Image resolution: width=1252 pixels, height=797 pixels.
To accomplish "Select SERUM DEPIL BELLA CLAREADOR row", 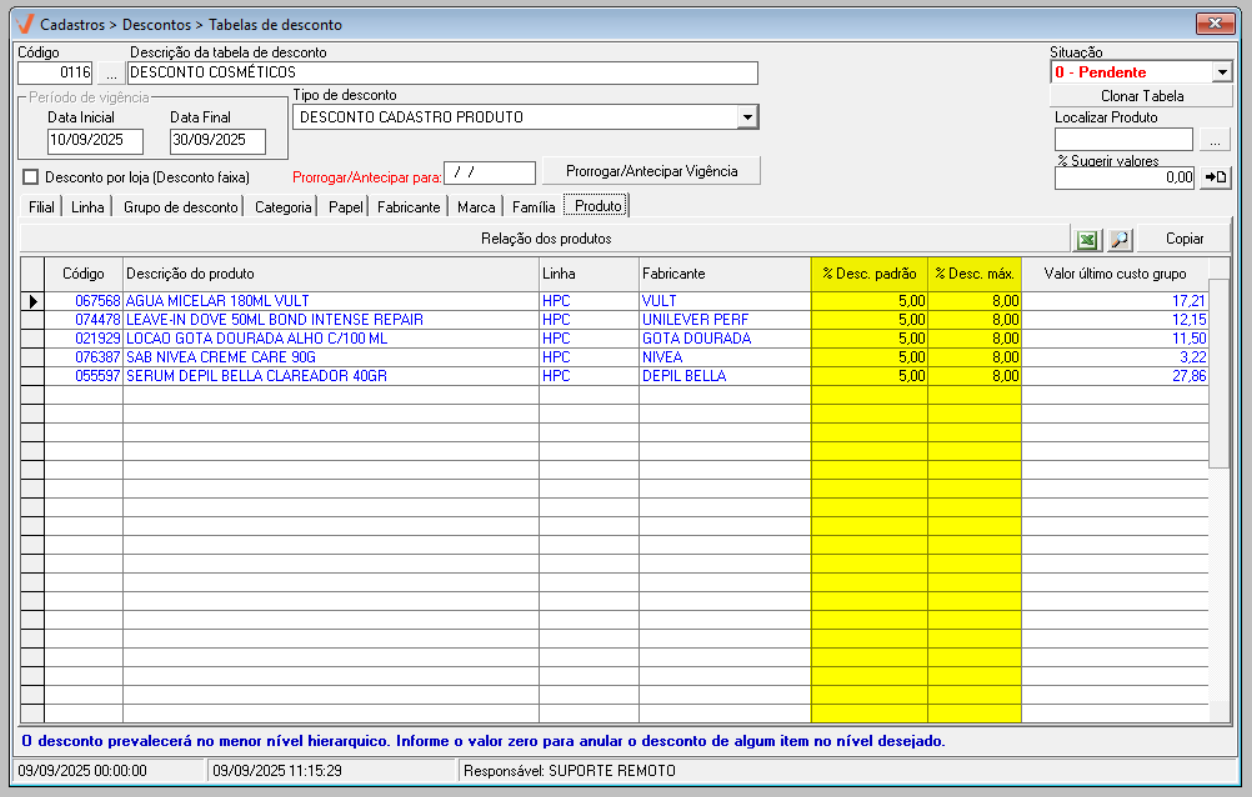I will point(256,376).
